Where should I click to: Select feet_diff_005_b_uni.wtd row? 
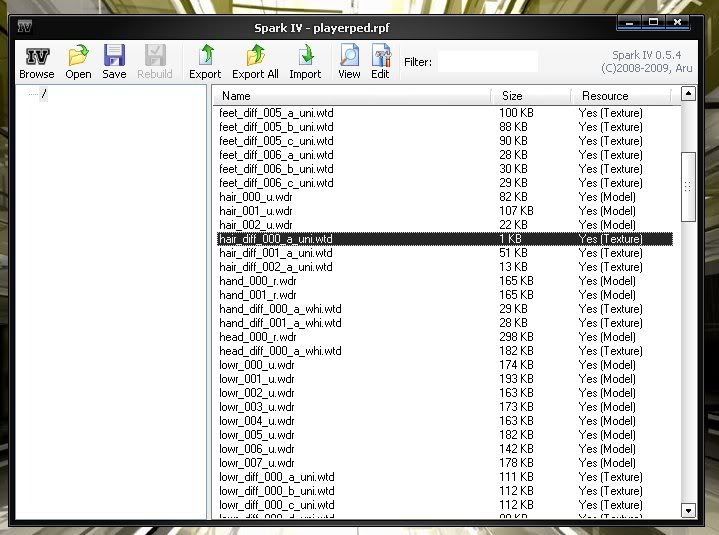[x=445, y=127]
